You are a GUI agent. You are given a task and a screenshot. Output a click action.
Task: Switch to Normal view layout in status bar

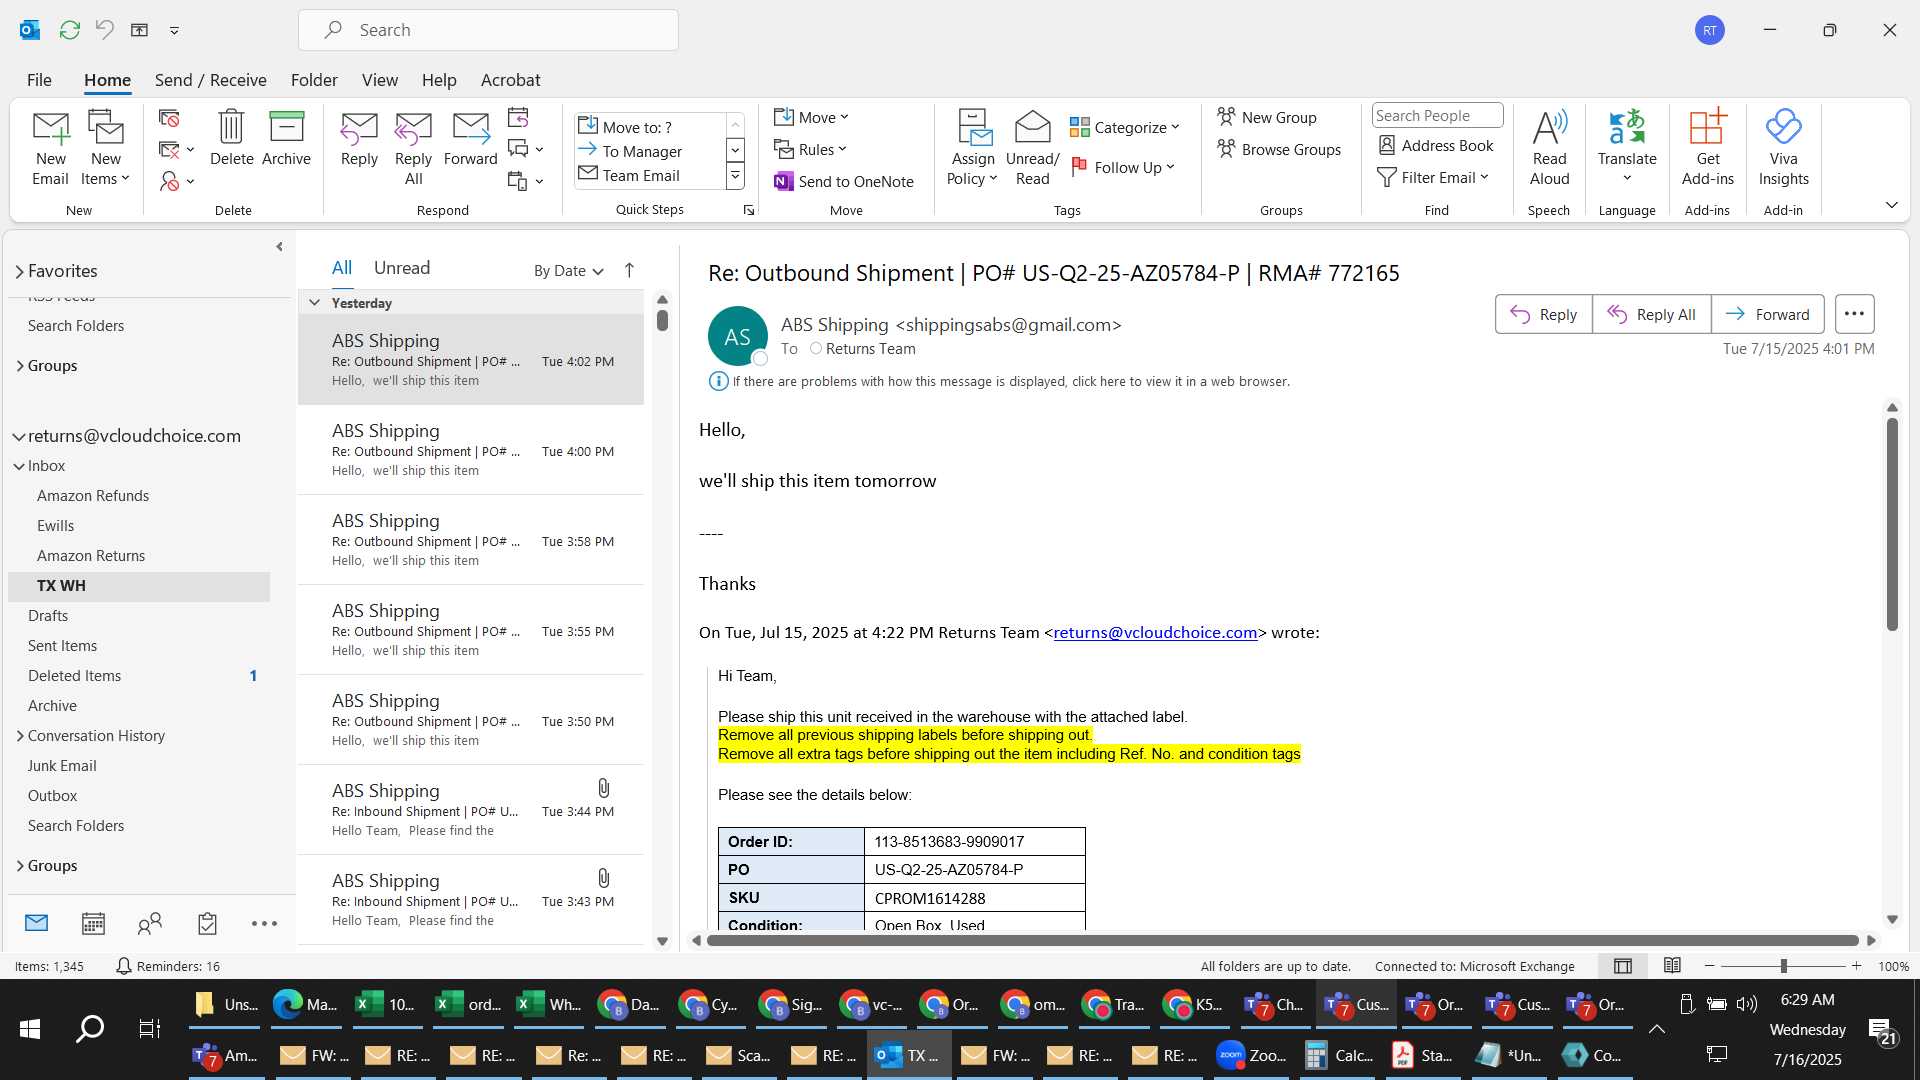[x=1623, y=966]
